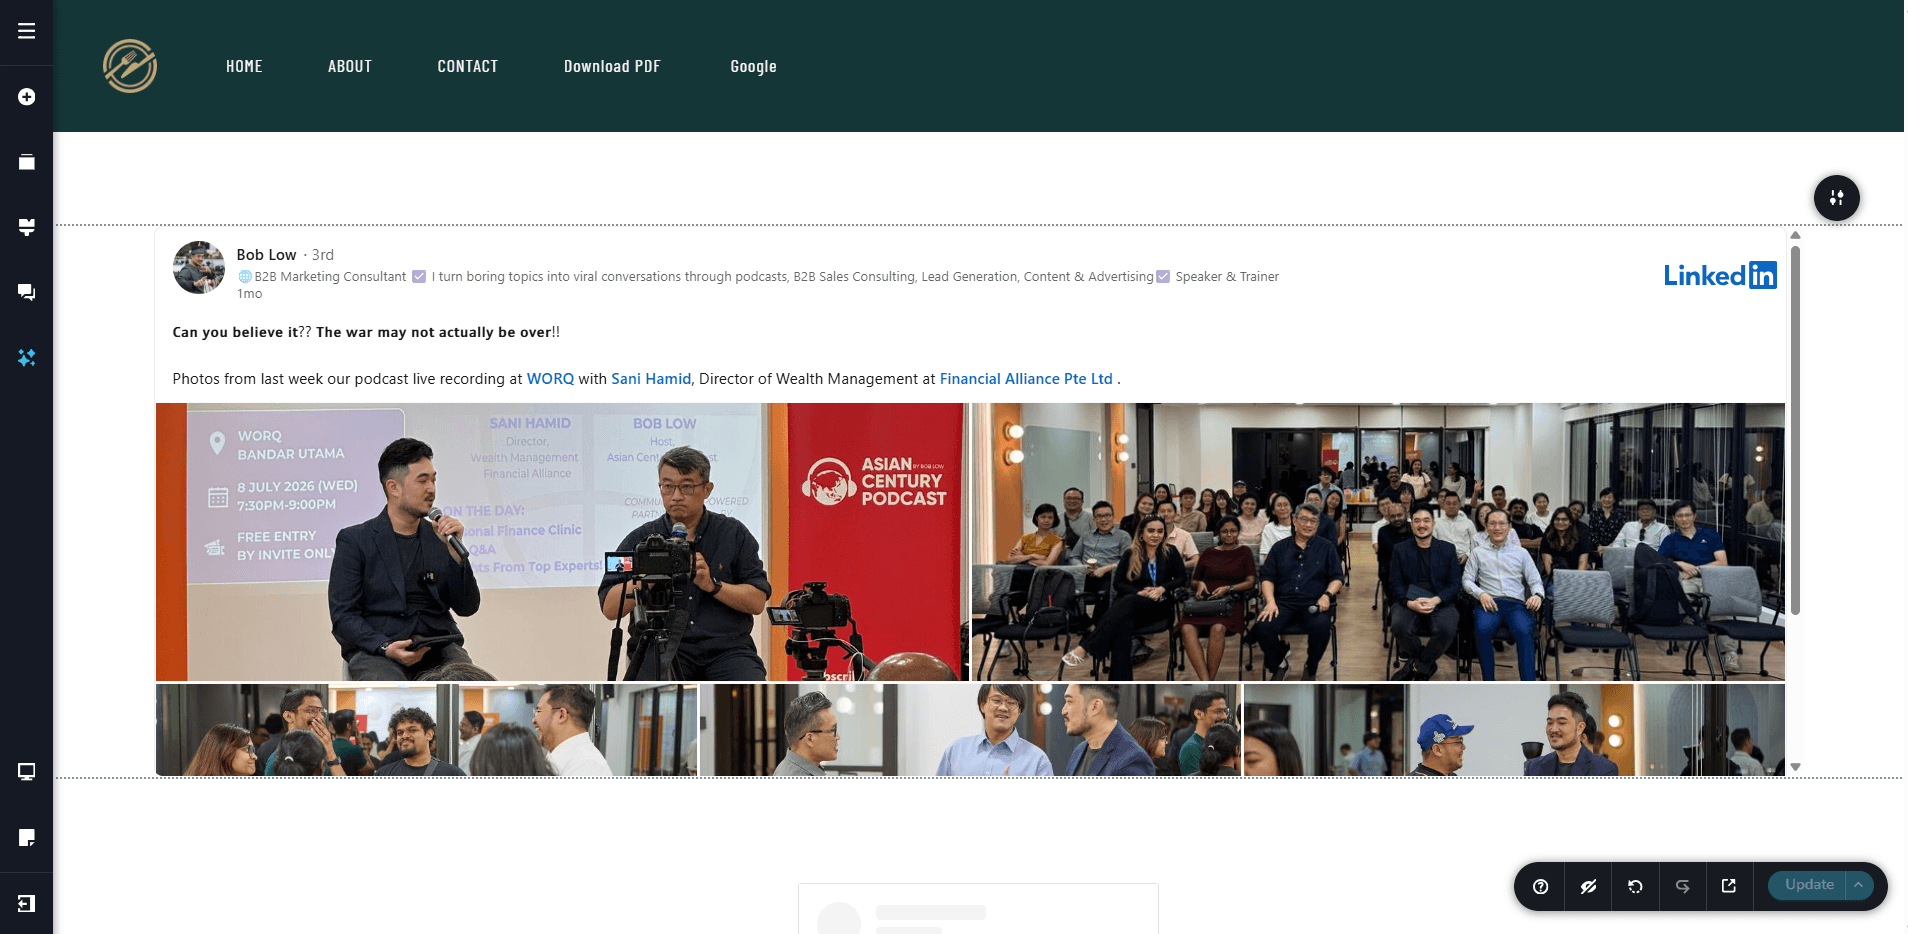Image resolution: width=1908 pixels, height=934 pixels.
Task: Open the bottom photo with man in blue shirt
Action: tap(970, 730)
